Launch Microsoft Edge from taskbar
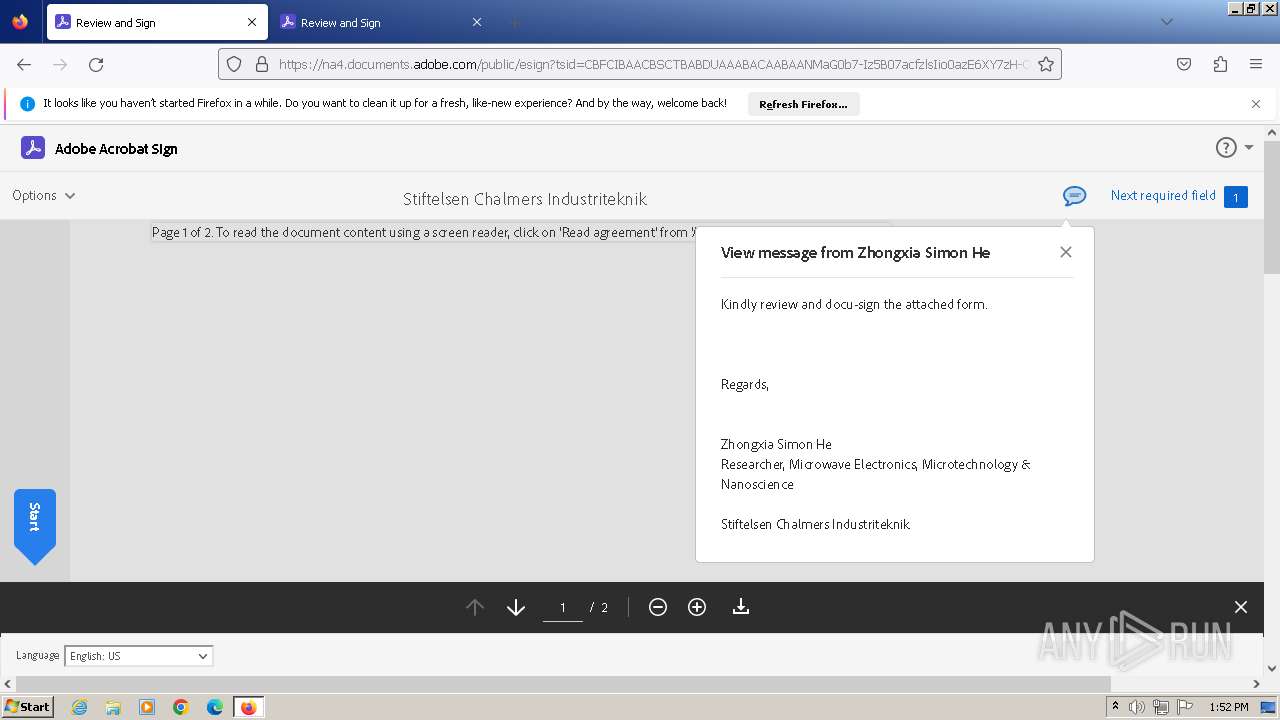Image resolution: width=1280 pixels, height=720 pixels. tap(215, 707)
